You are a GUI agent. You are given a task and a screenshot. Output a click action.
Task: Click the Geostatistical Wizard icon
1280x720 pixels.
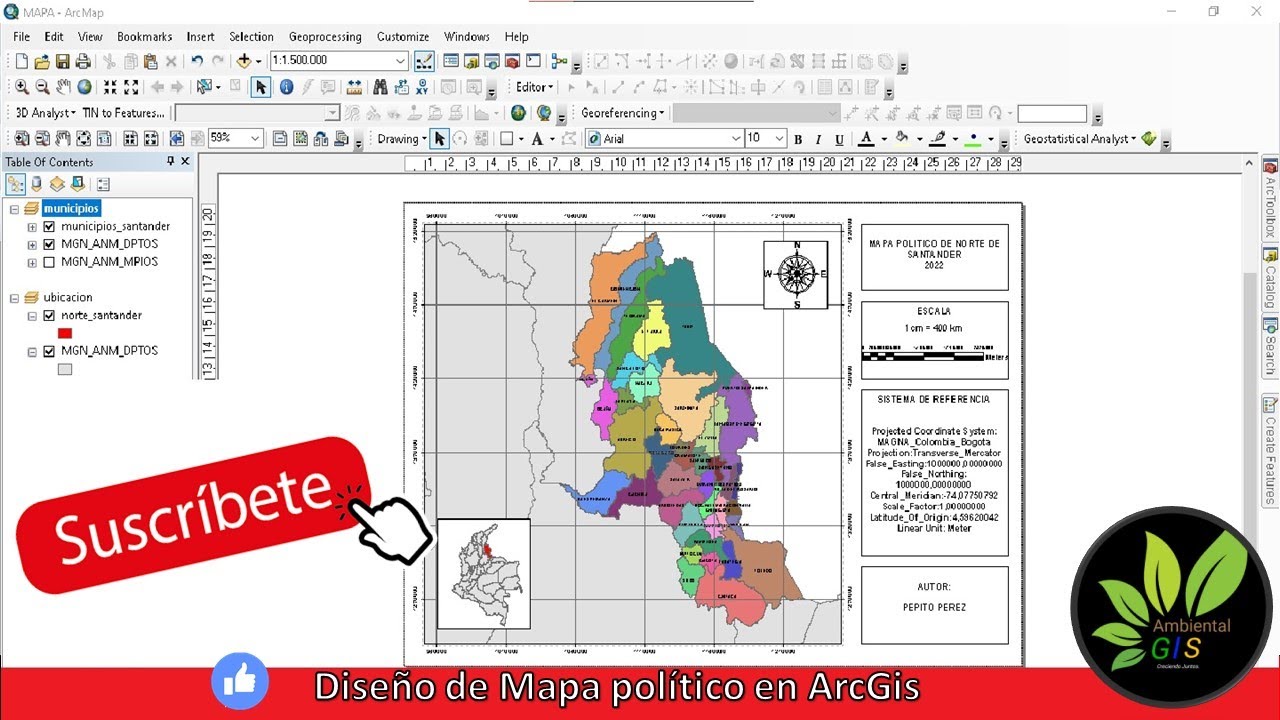pyautogui.click(x=1149, y=139)
